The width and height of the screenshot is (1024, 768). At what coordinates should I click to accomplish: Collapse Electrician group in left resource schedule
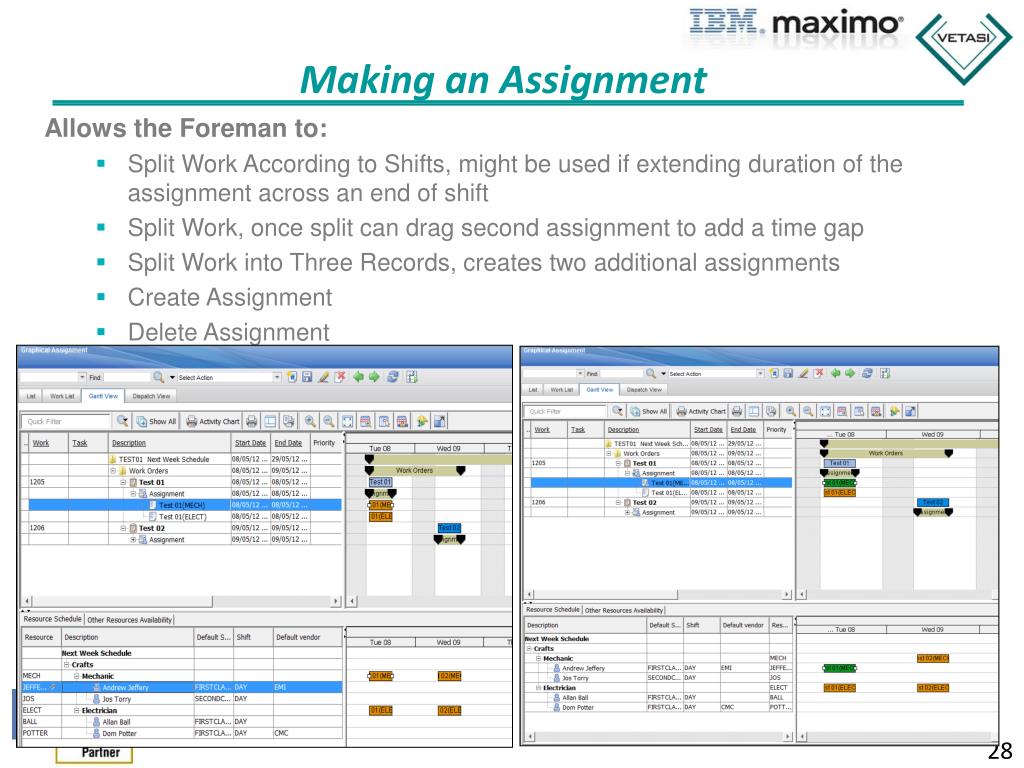76,711
